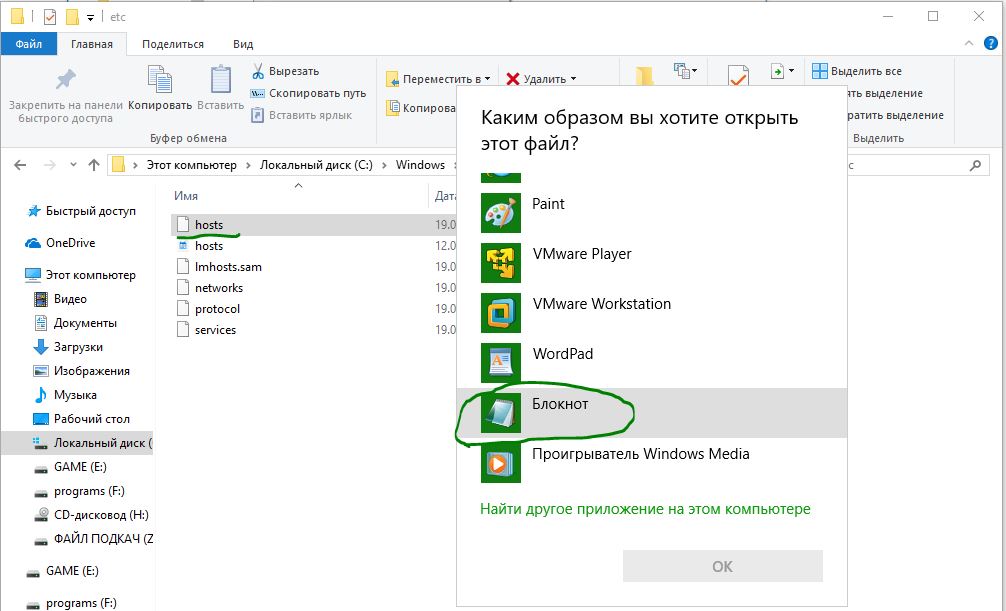Open Изображения folder in sidebar
The height and width of the screenshot is (611, 1006).
(x=81, y=371)
